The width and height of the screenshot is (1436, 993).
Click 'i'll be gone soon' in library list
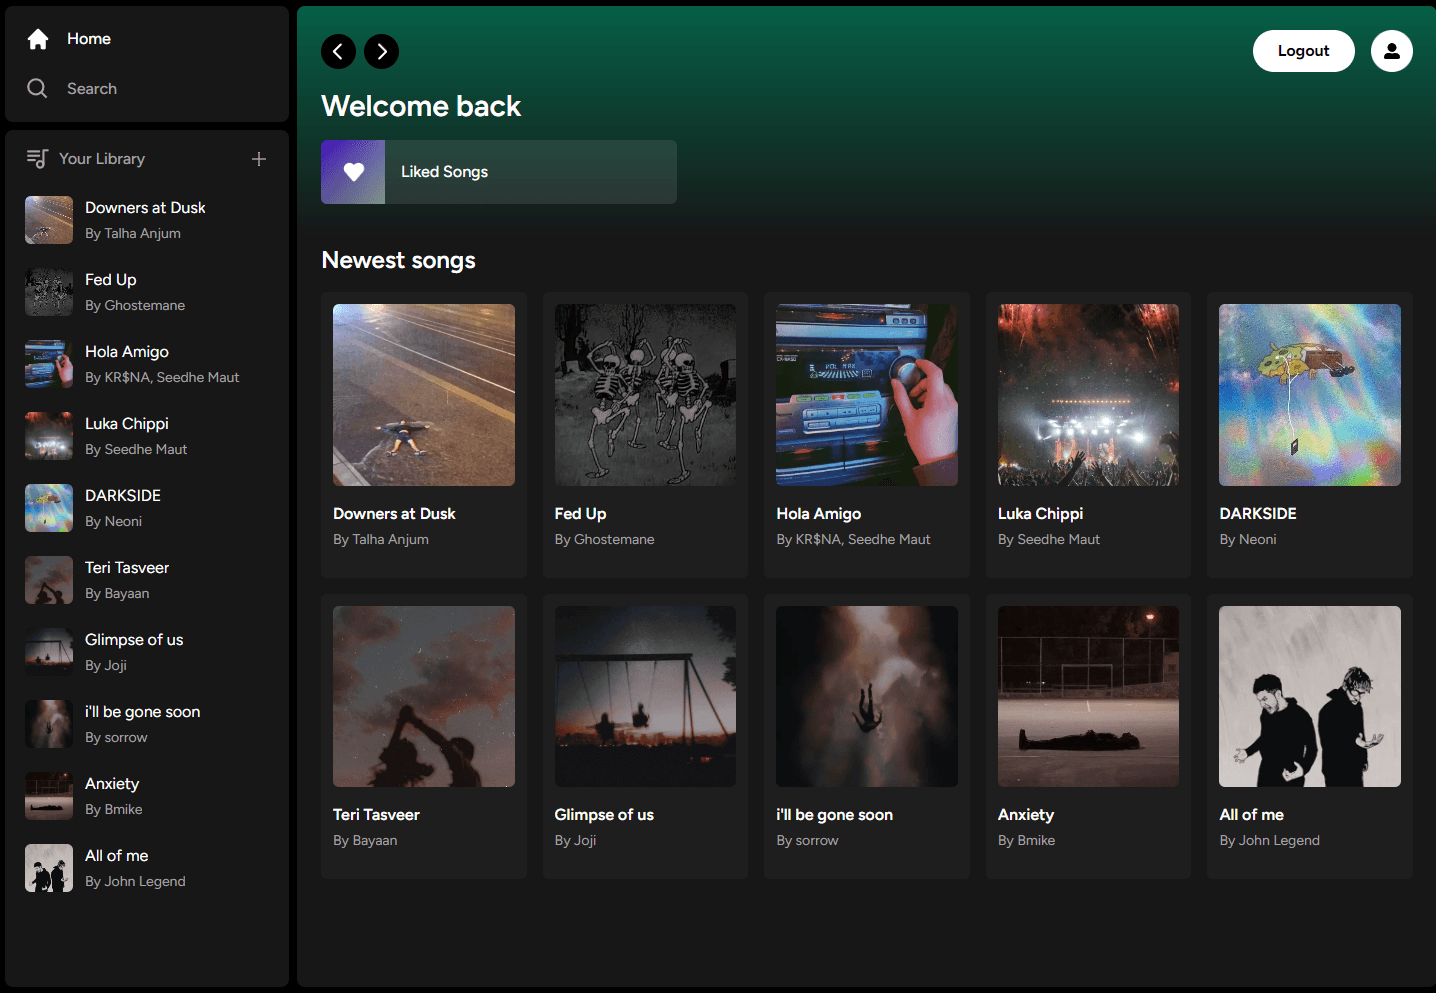143,712
